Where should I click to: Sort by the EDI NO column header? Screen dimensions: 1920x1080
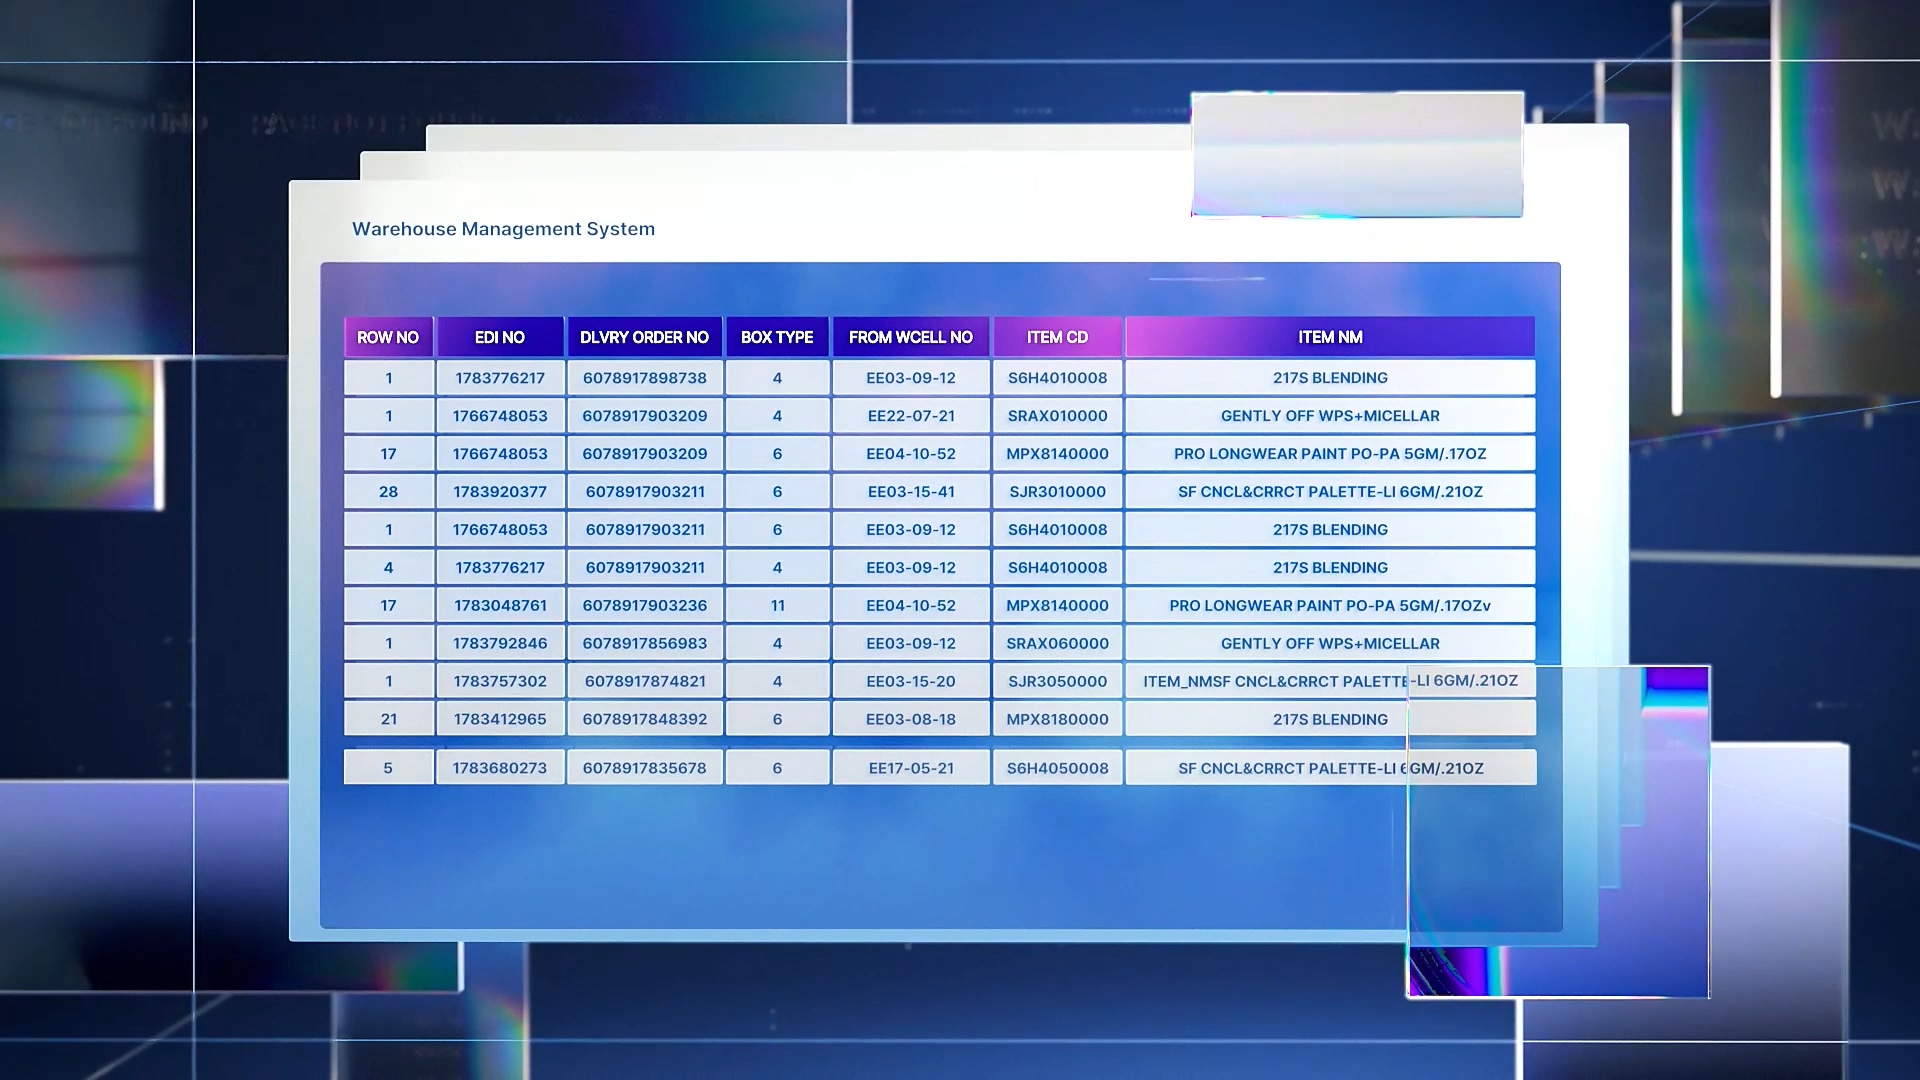pos(500,337)
